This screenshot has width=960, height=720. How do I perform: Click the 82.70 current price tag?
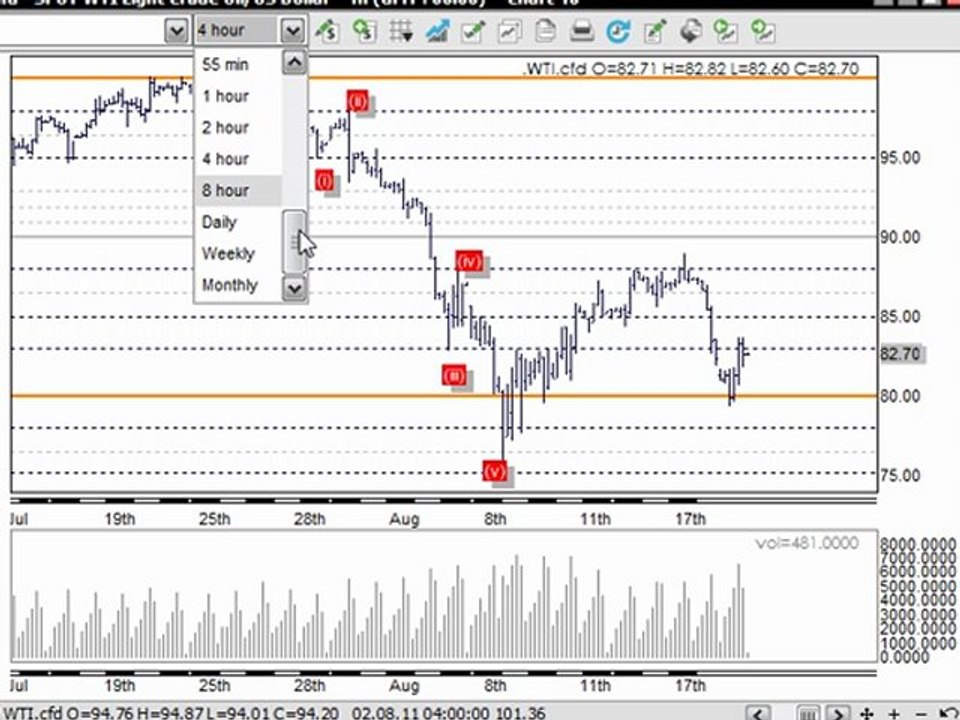pos(901,354)
